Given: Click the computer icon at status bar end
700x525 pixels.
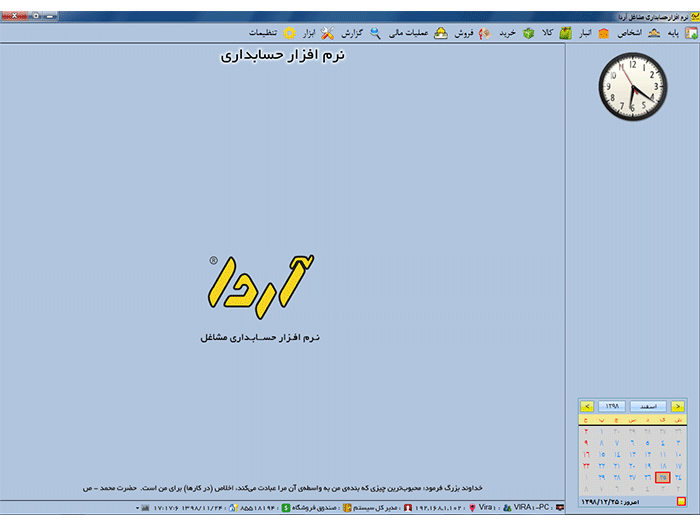Looking at the screenshot, I should (x=559, y=508).
